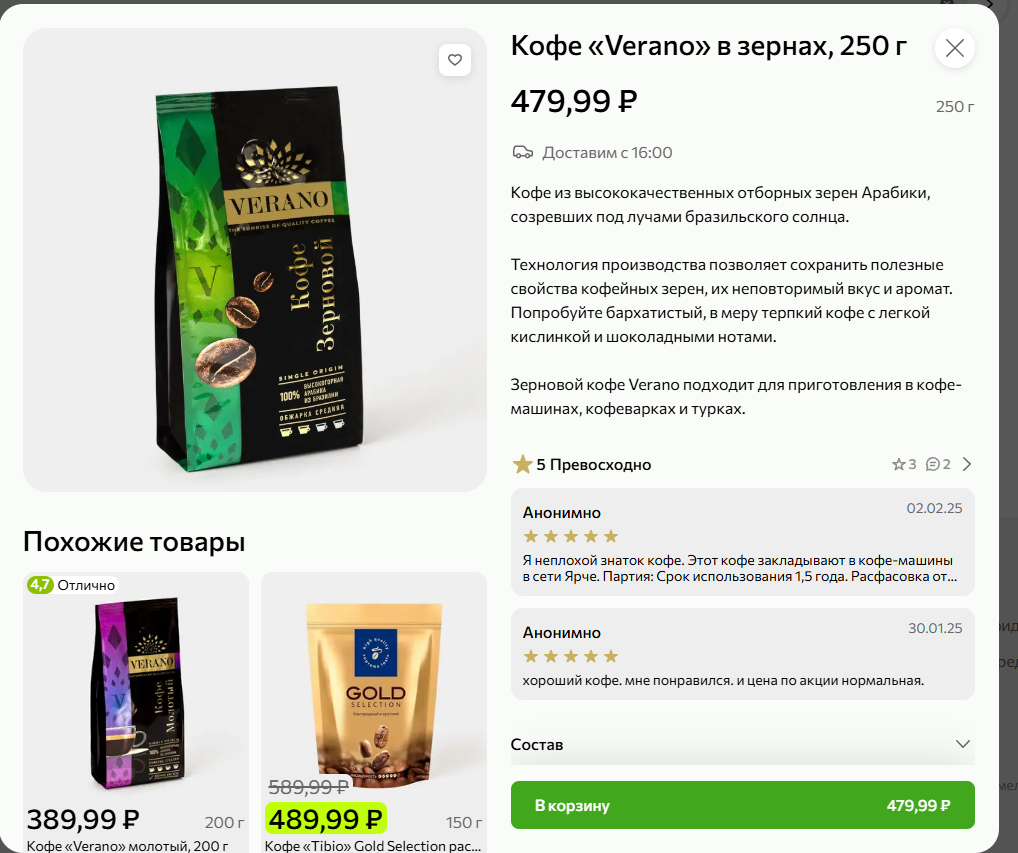Click the ratings count star icon
This screenshot has height=853, width=1018.
coord(899,464)
